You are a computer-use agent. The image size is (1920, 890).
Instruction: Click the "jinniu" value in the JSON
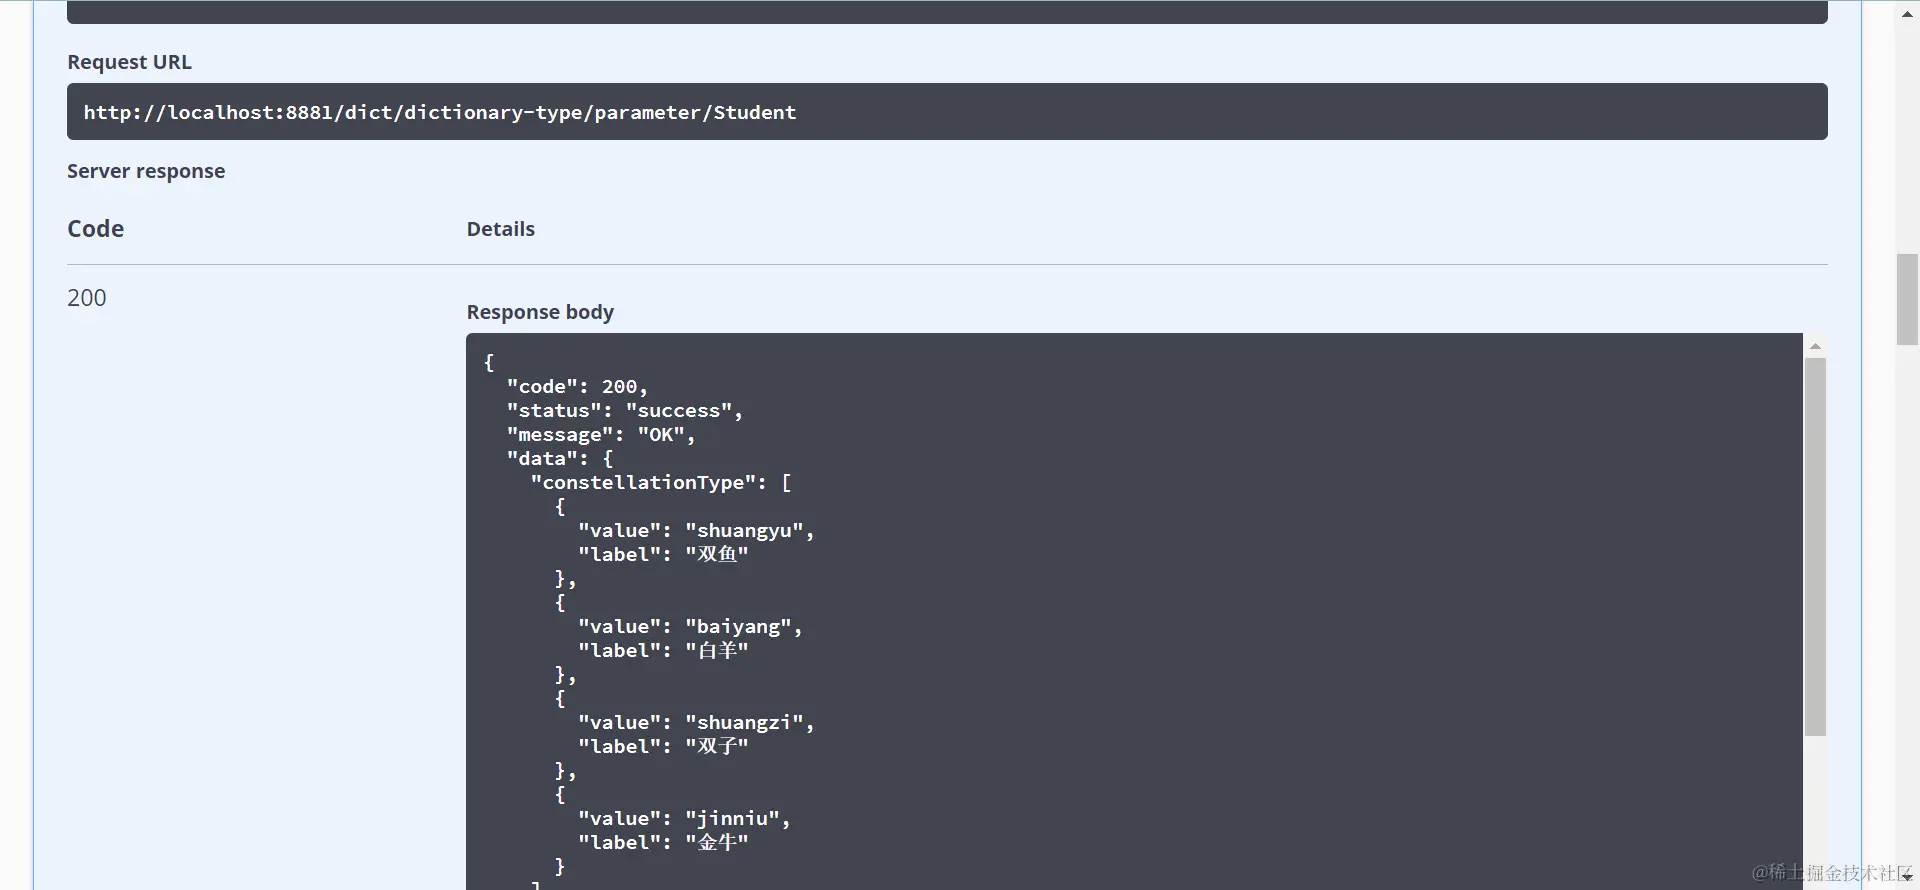point(737,819)
